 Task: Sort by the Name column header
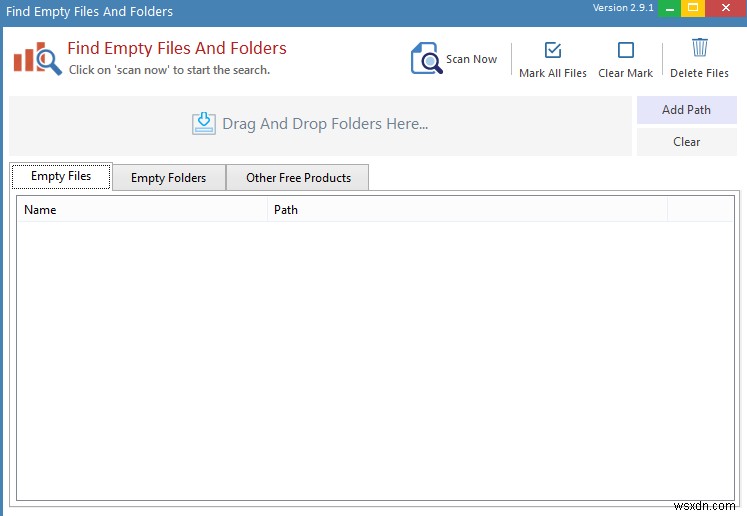click(x=142, y=210)
